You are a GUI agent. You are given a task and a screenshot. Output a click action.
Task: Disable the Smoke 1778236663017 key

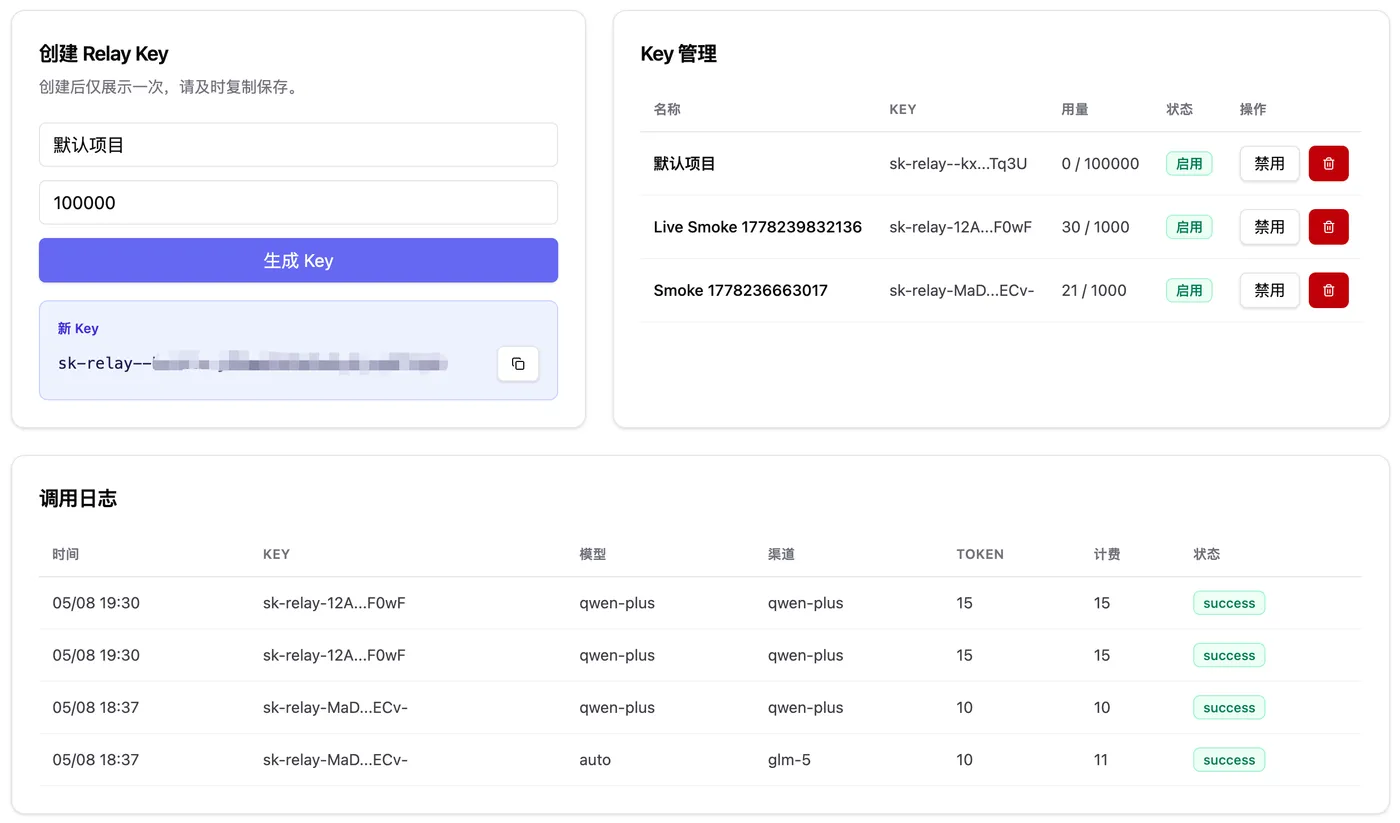tap(1269, 290)
